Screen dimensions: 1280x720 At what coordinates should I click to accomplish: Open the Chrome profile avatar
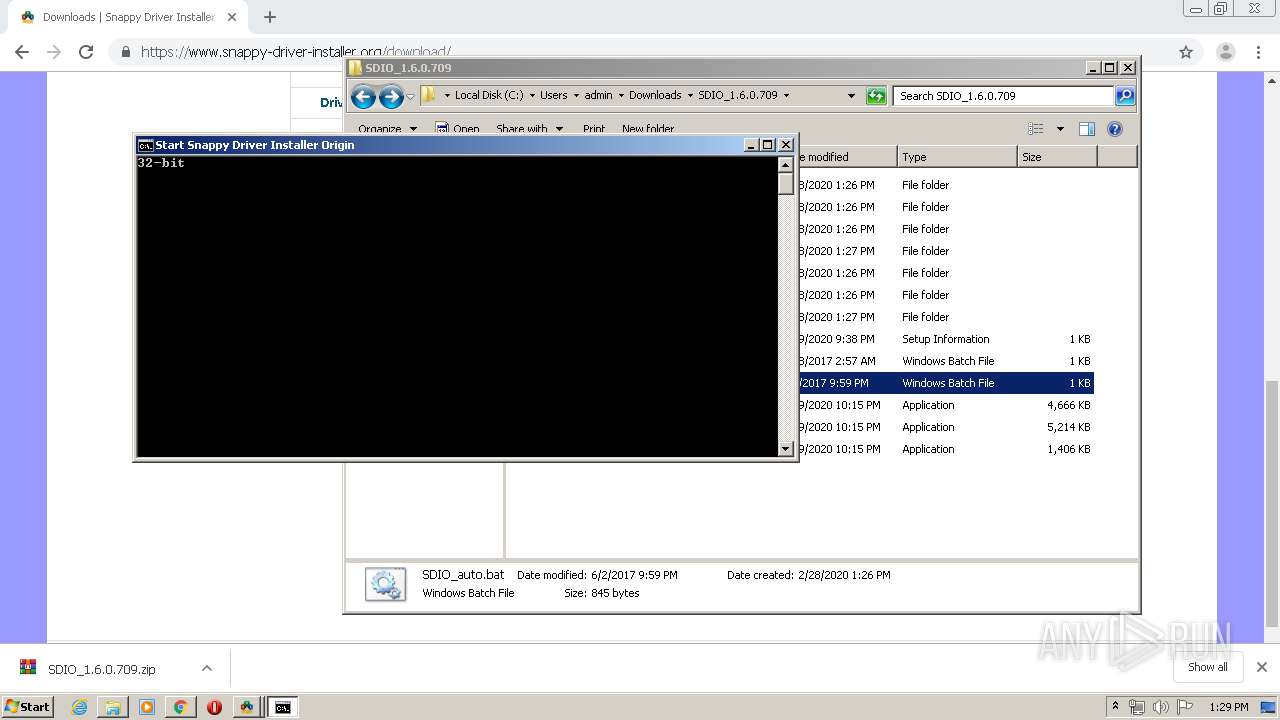click(x=1225, y=52)
